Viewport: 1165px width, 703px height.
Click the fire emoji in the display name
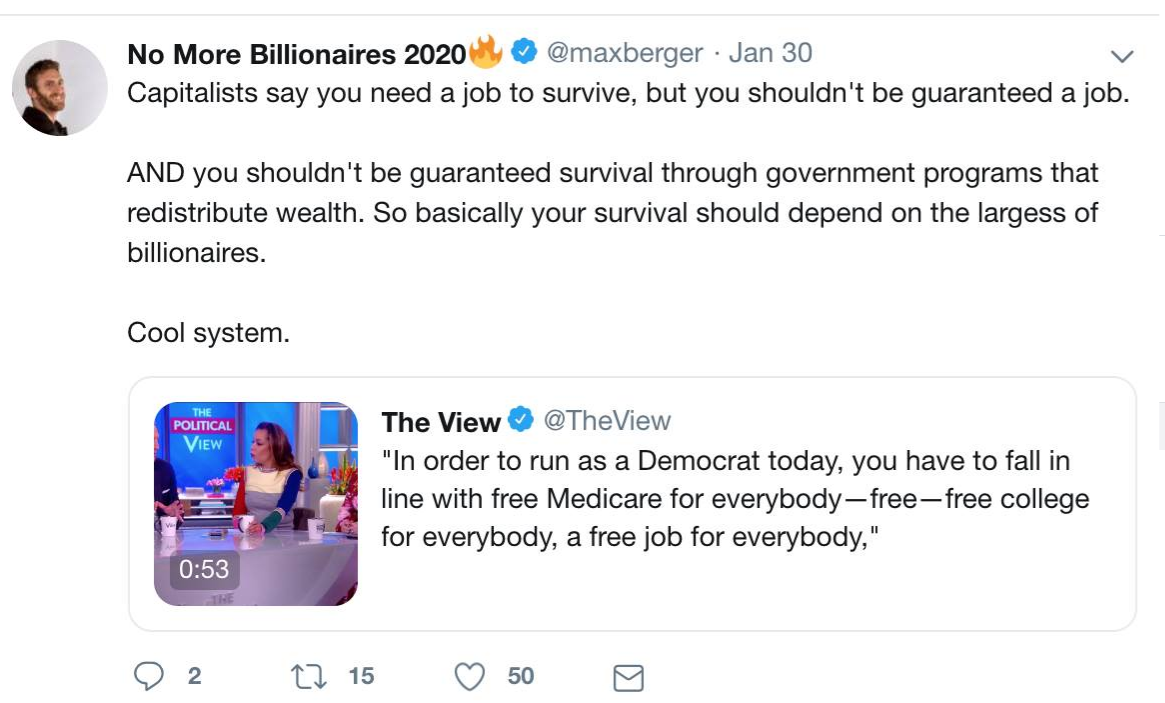[x=486, y=52]
